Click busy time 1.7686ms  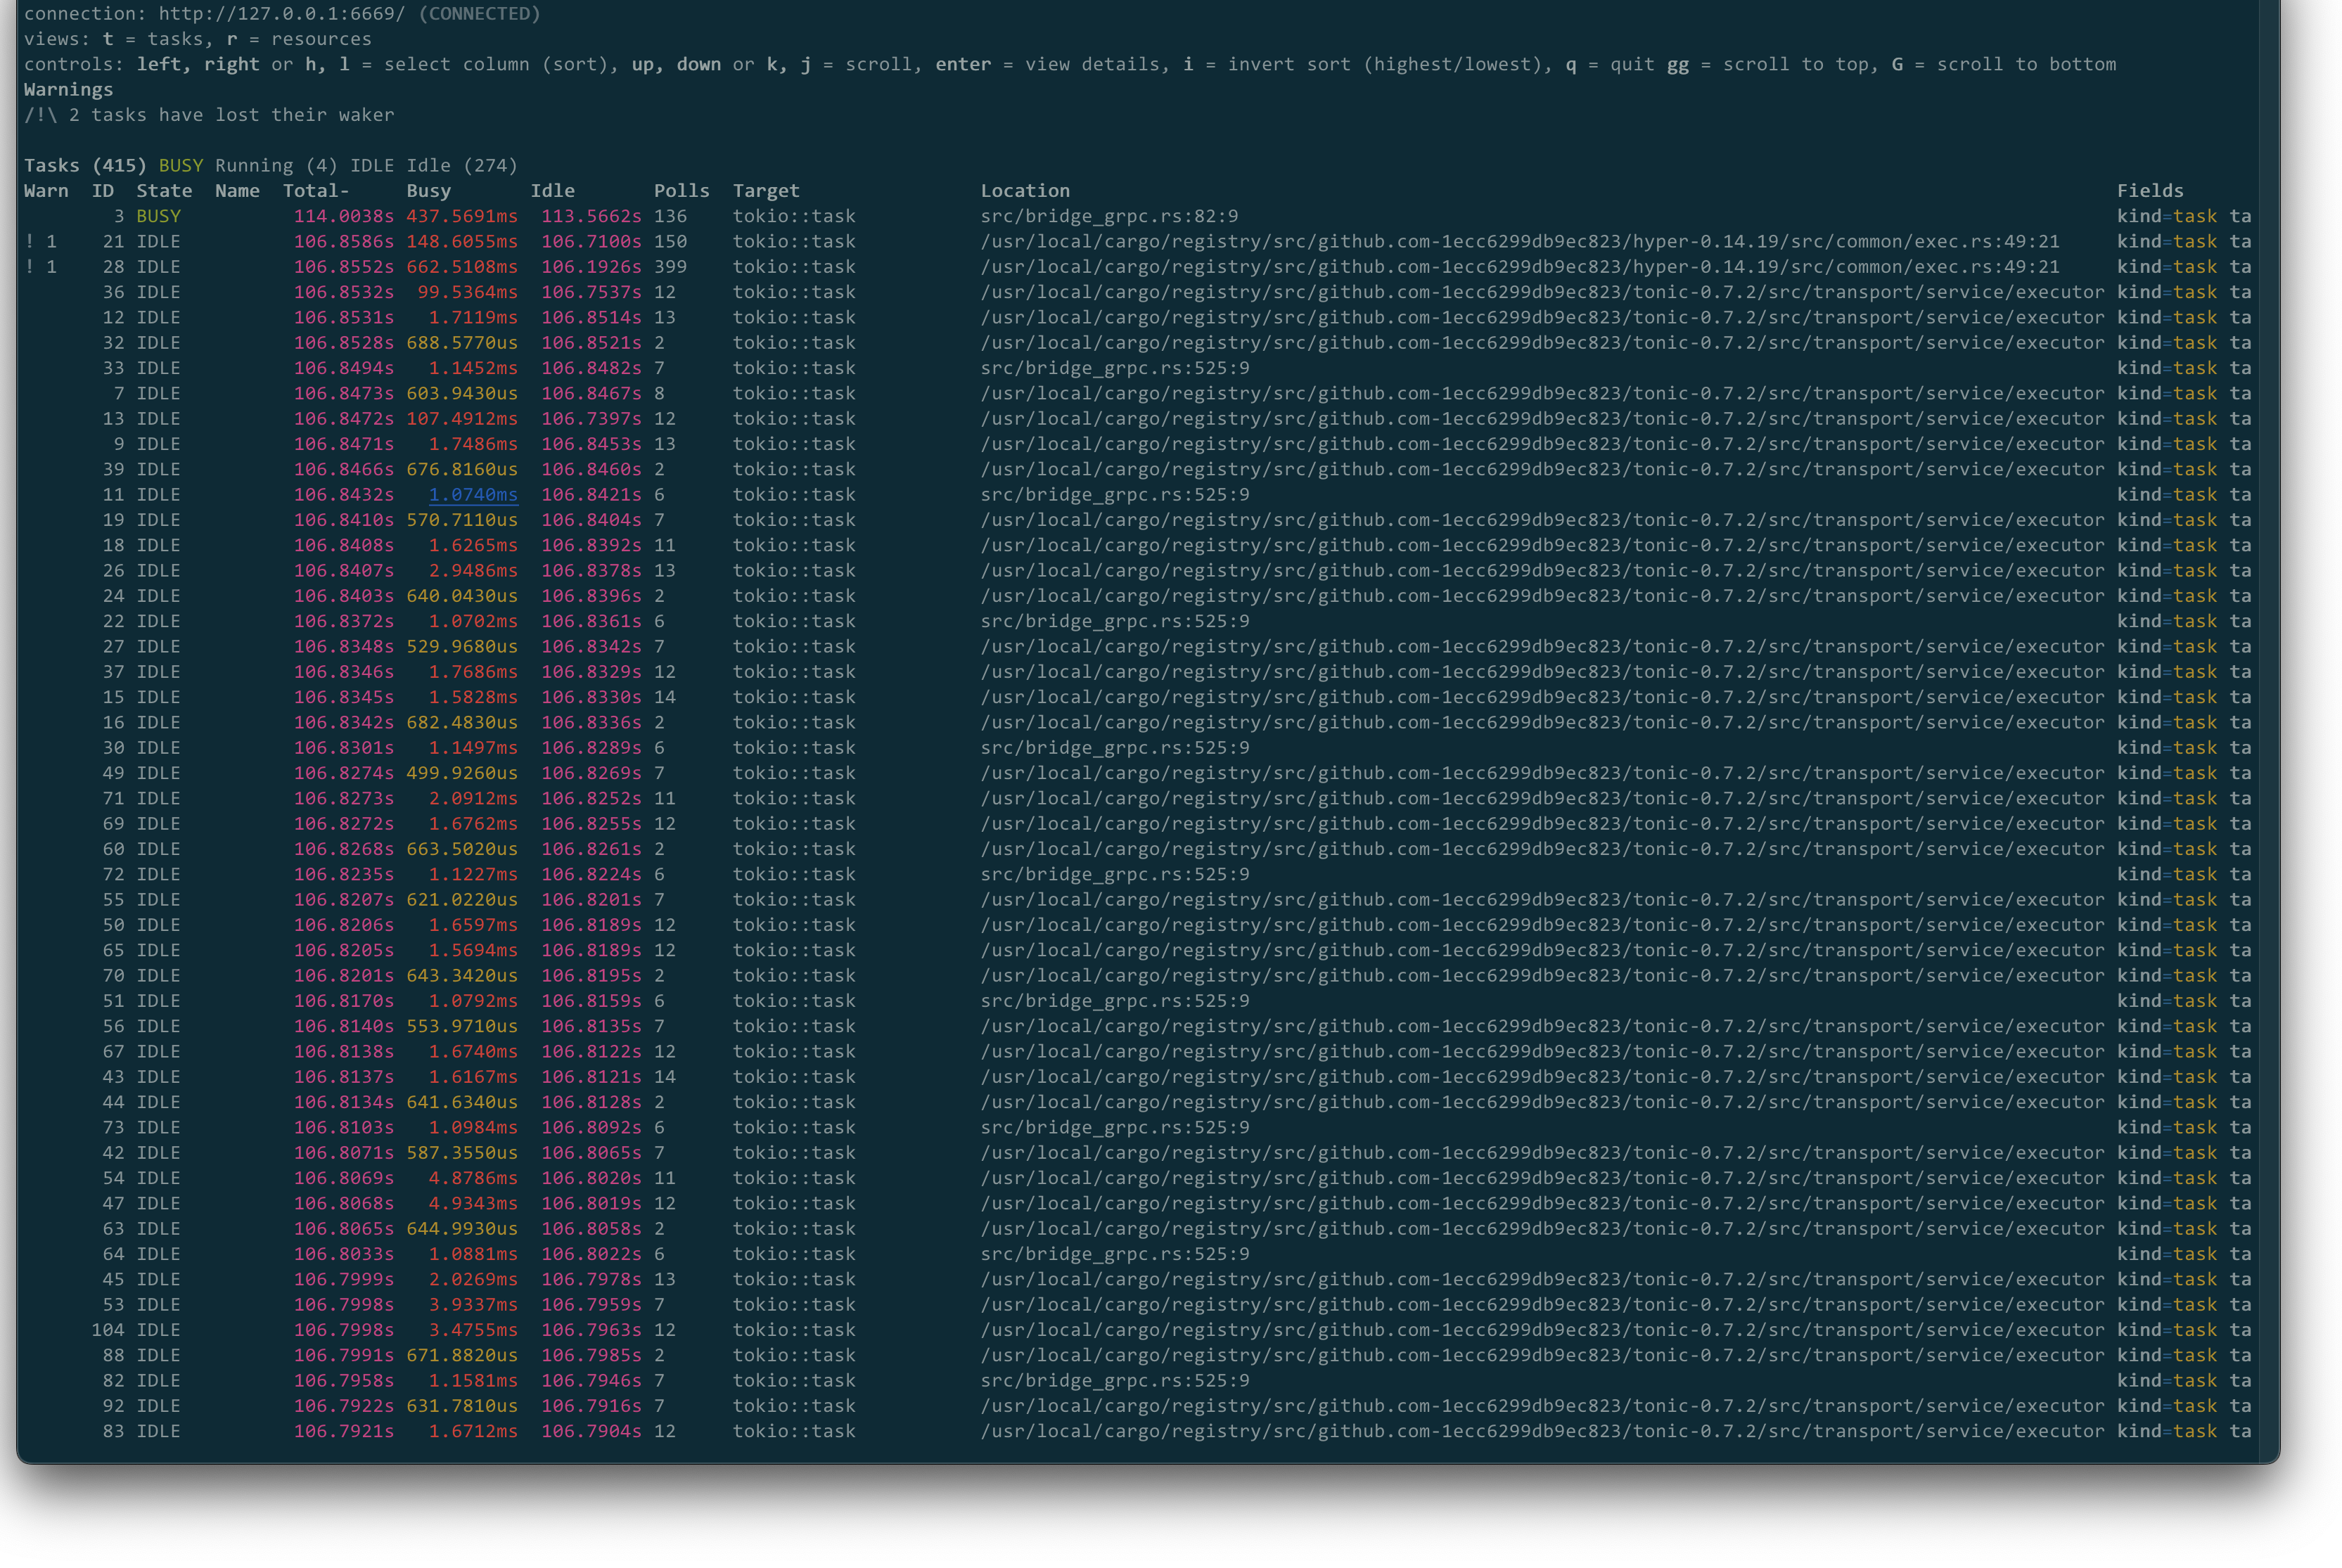[473, 672]
